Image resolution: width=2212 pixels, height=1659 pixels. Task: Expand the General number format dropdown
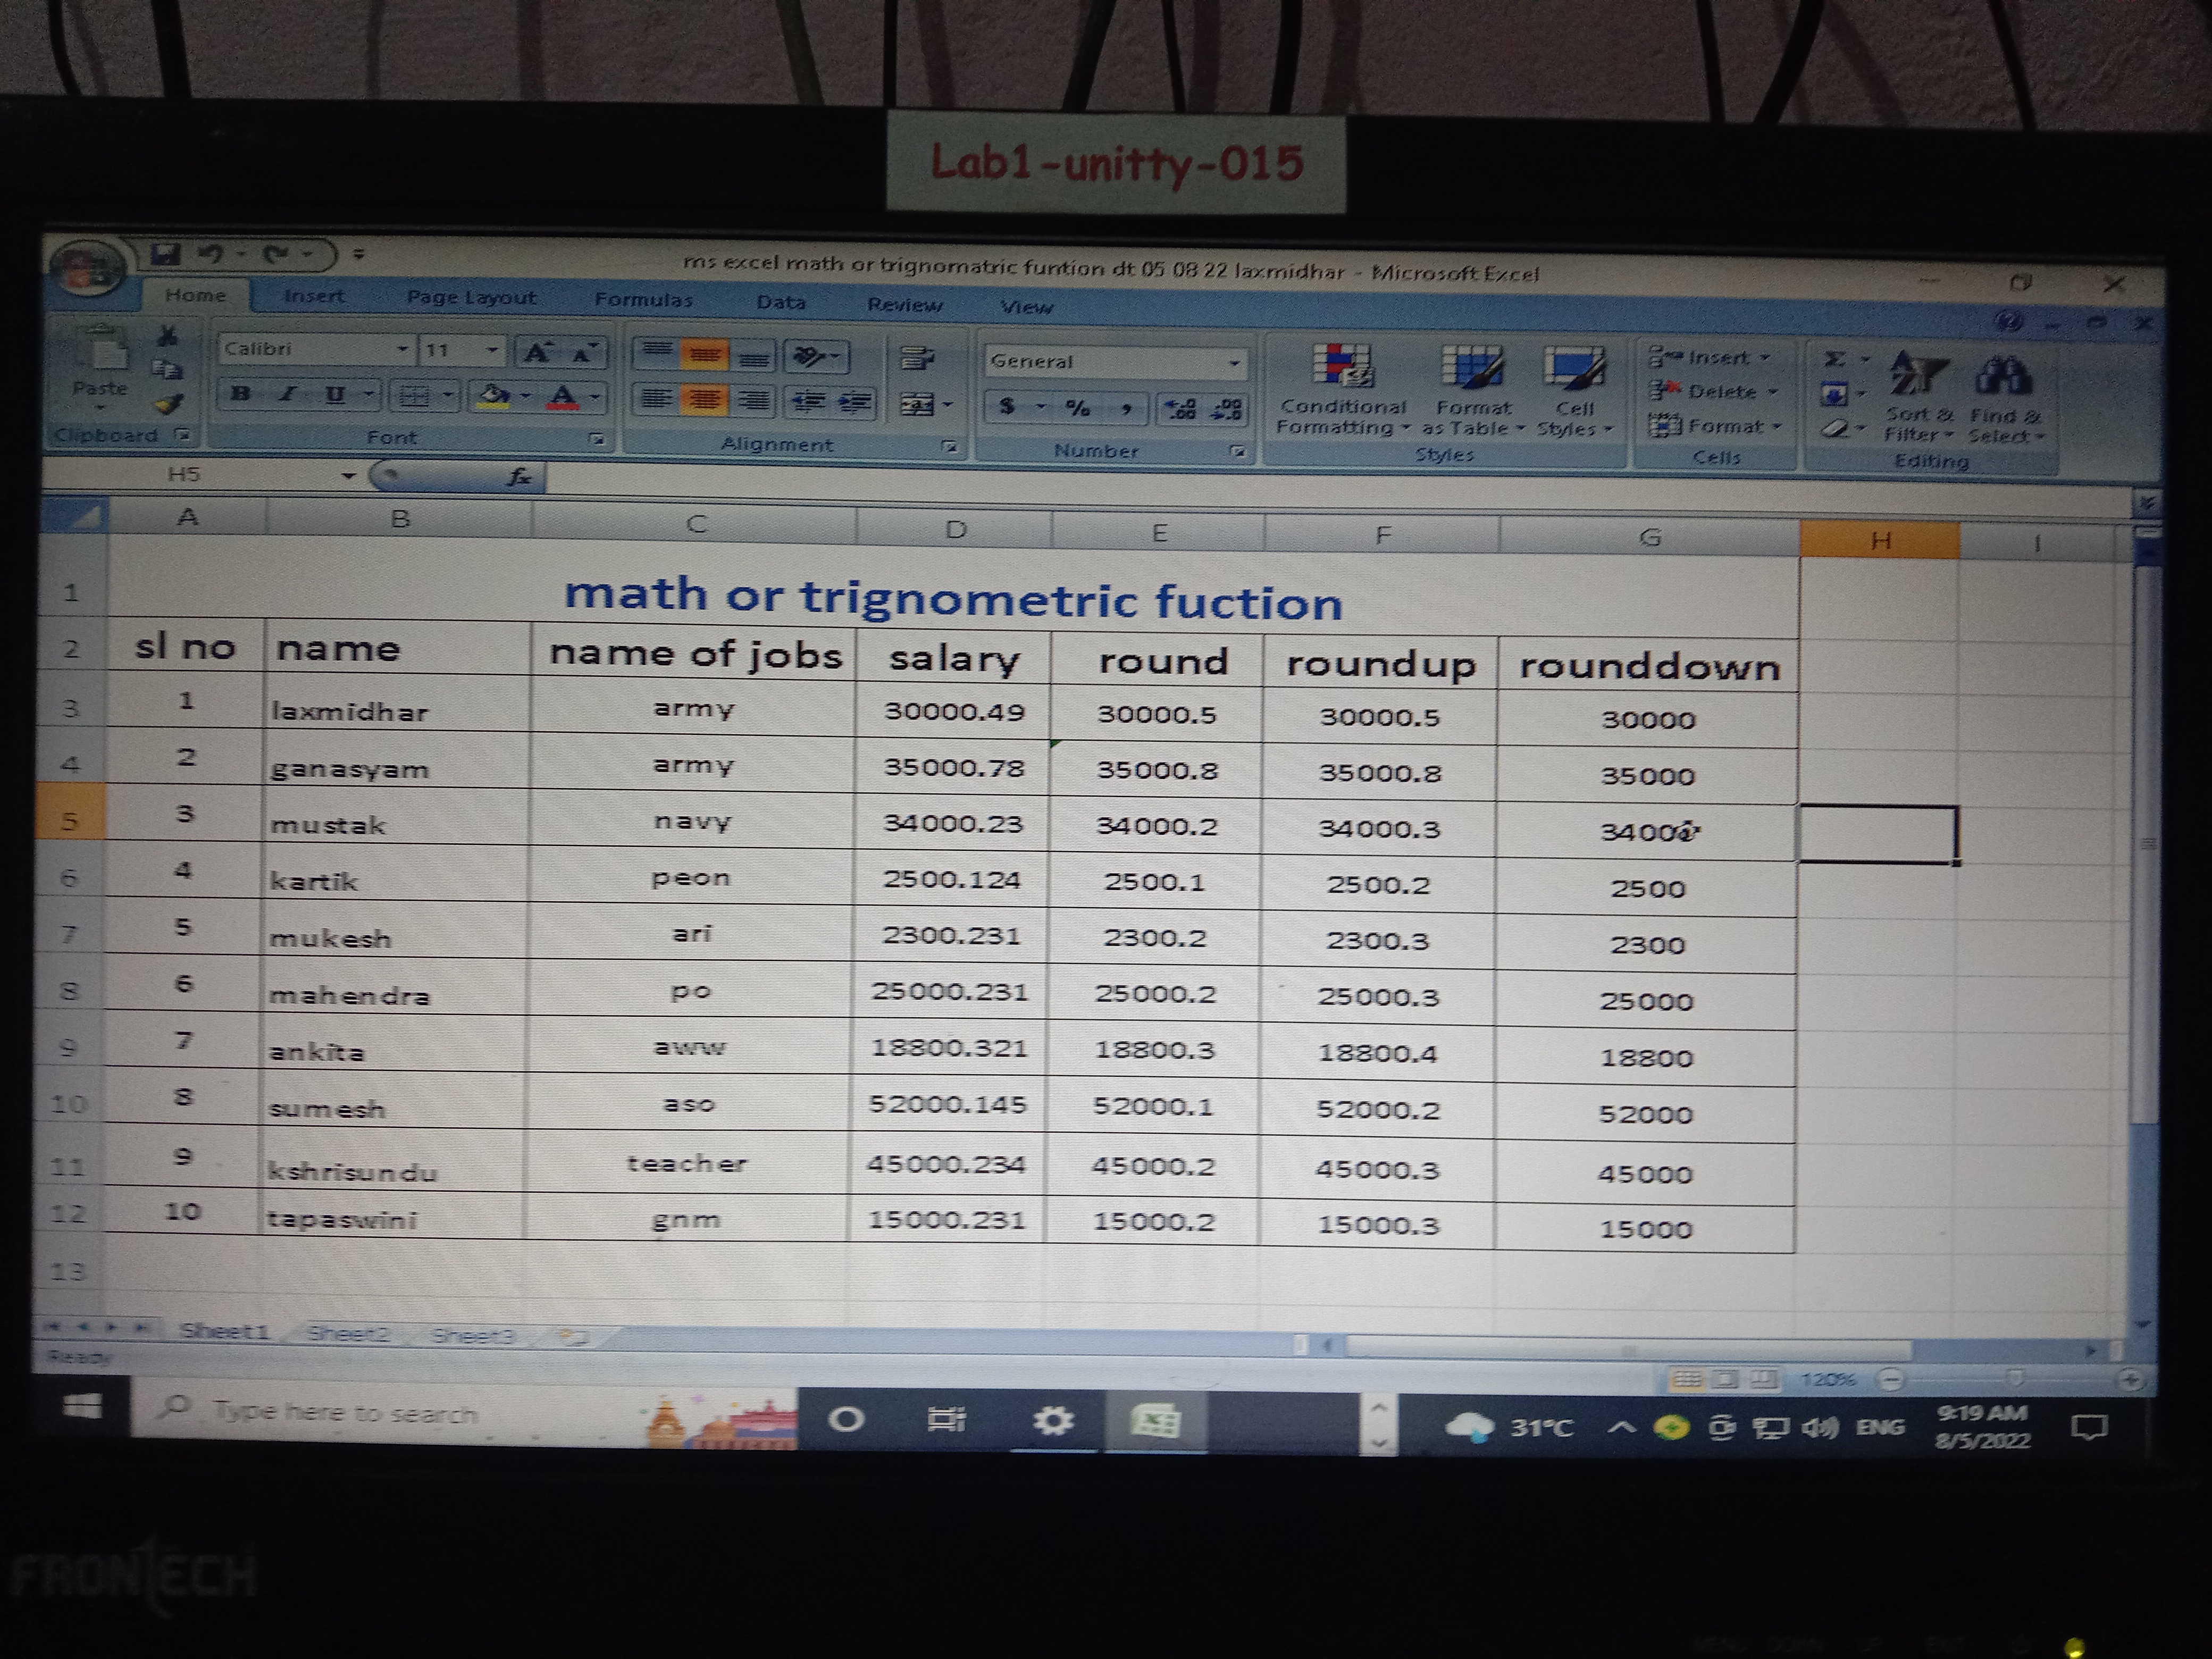[1235, 363]
